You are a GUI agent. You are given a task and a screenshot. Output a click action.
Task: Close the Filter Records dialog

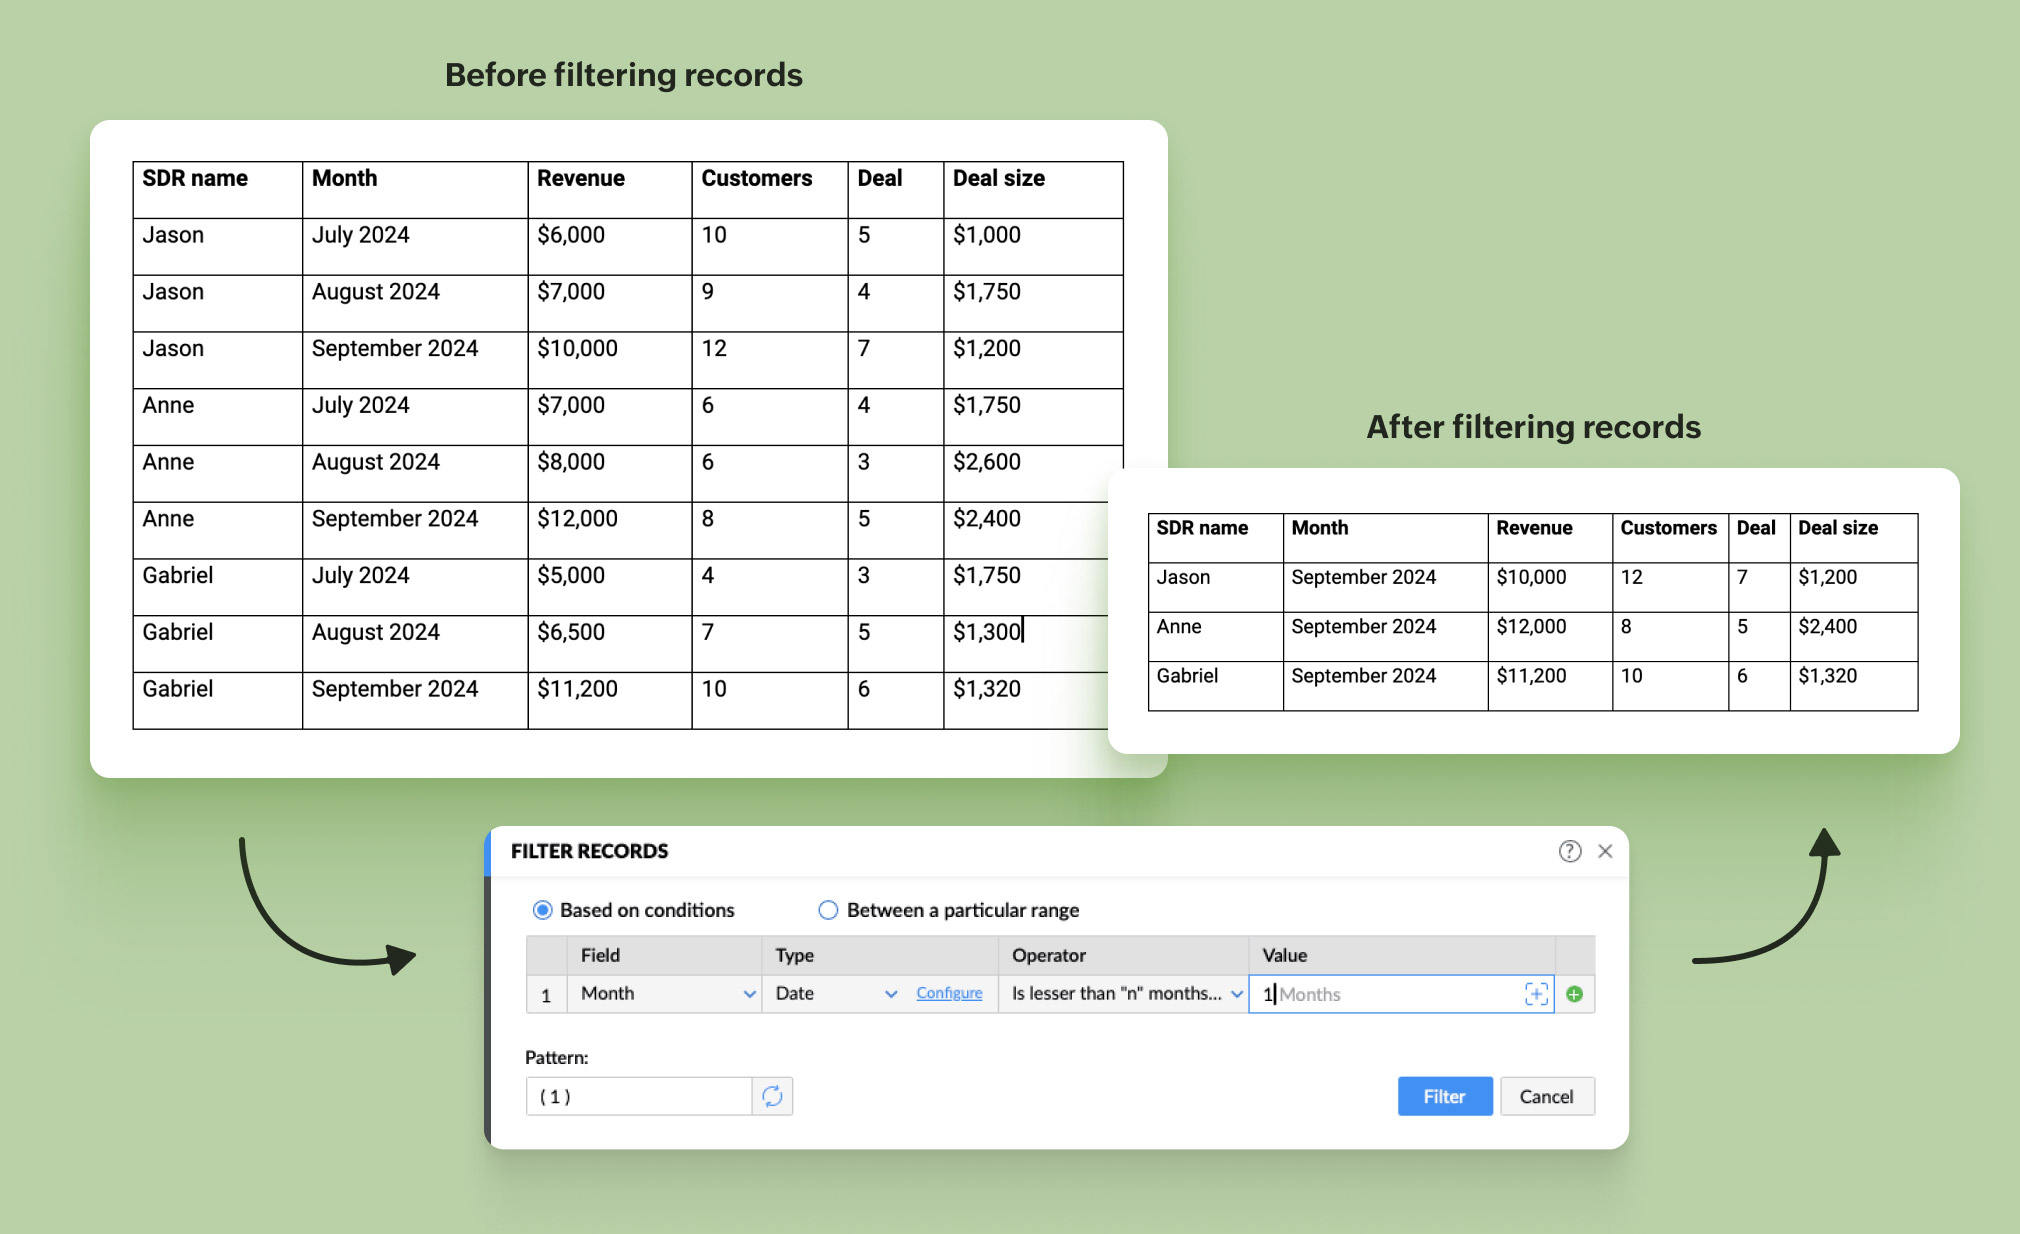[x=1605, y=851]
